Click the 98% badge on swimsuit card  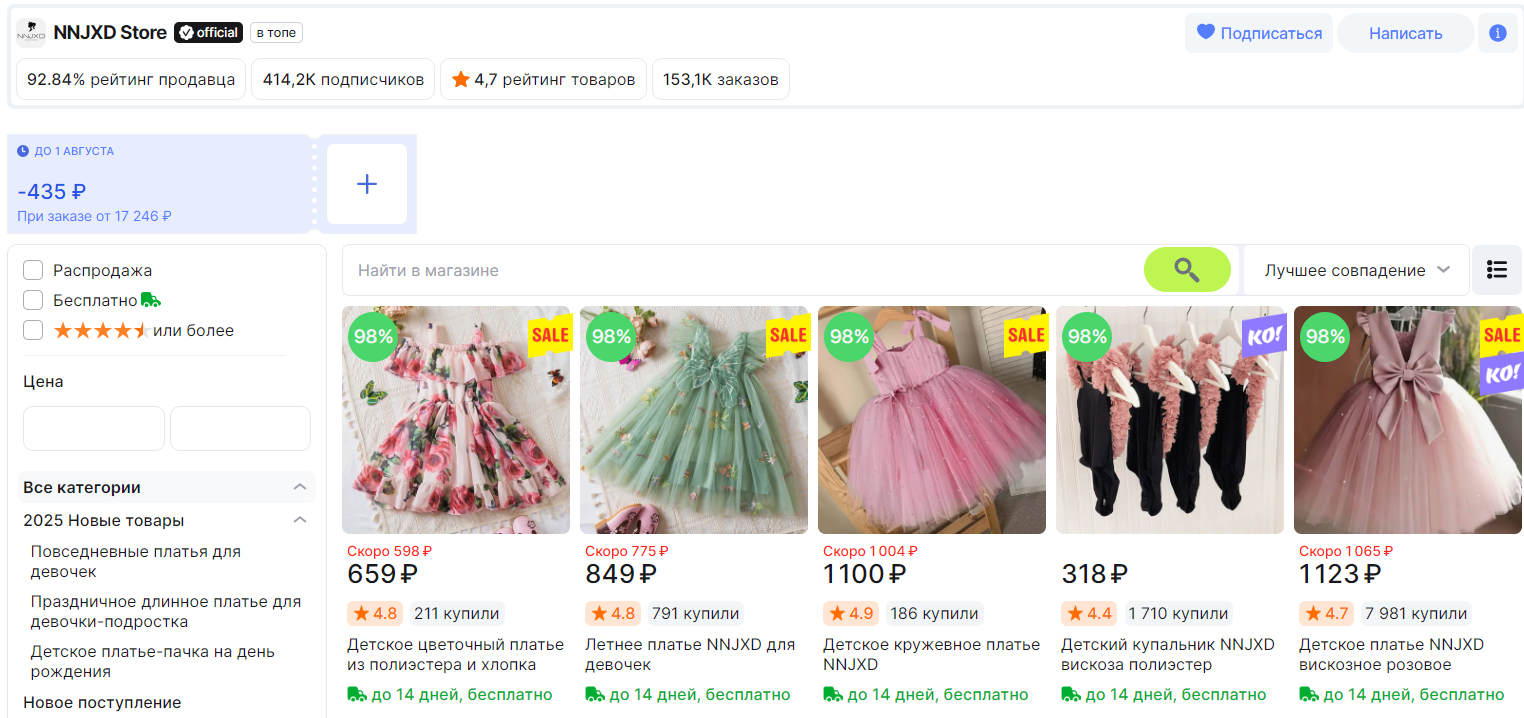click(1087, 337)
